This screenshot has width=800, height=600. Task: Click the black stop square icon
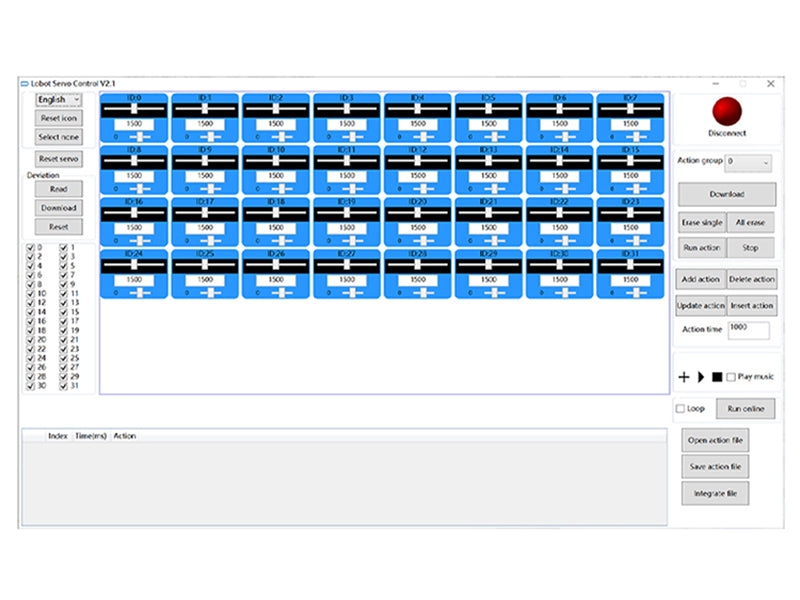click(717, 377)
